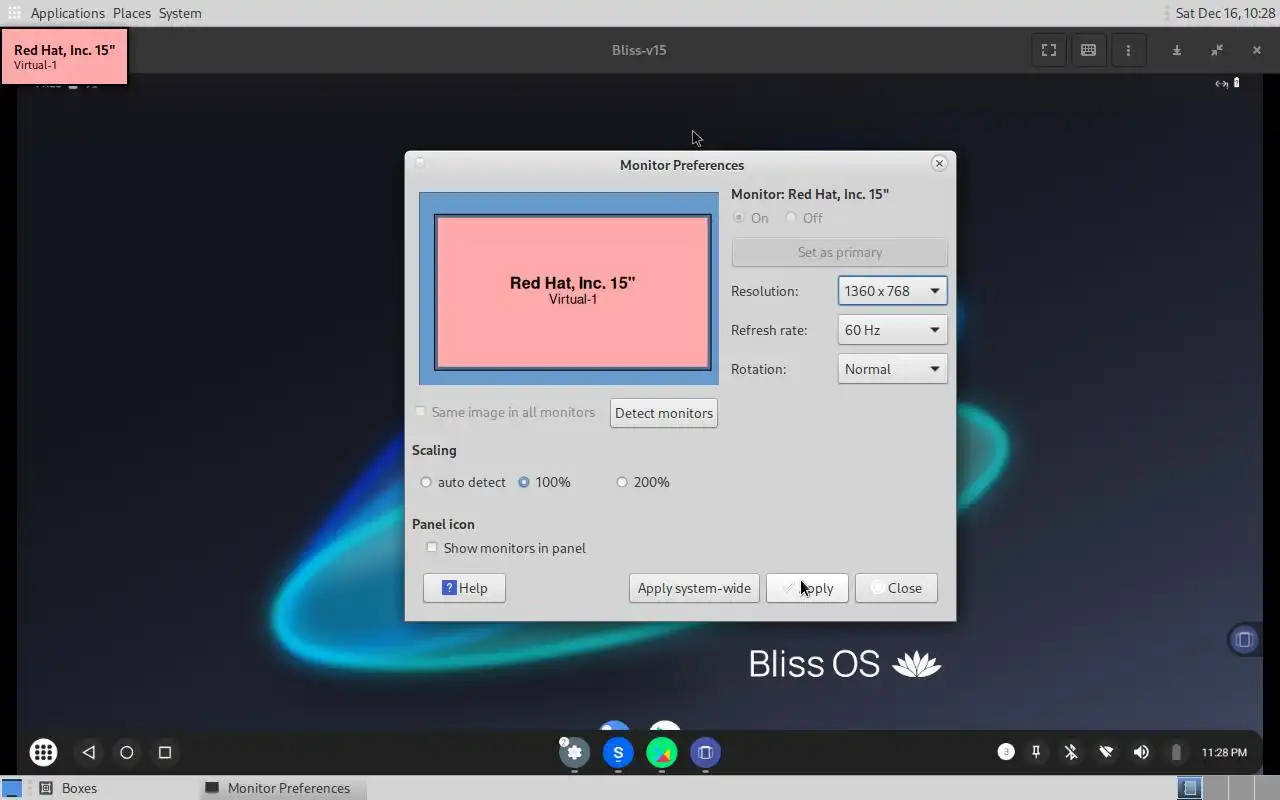Click Detect monitors button
The image size is (1280, 800).
pos(664,413)
